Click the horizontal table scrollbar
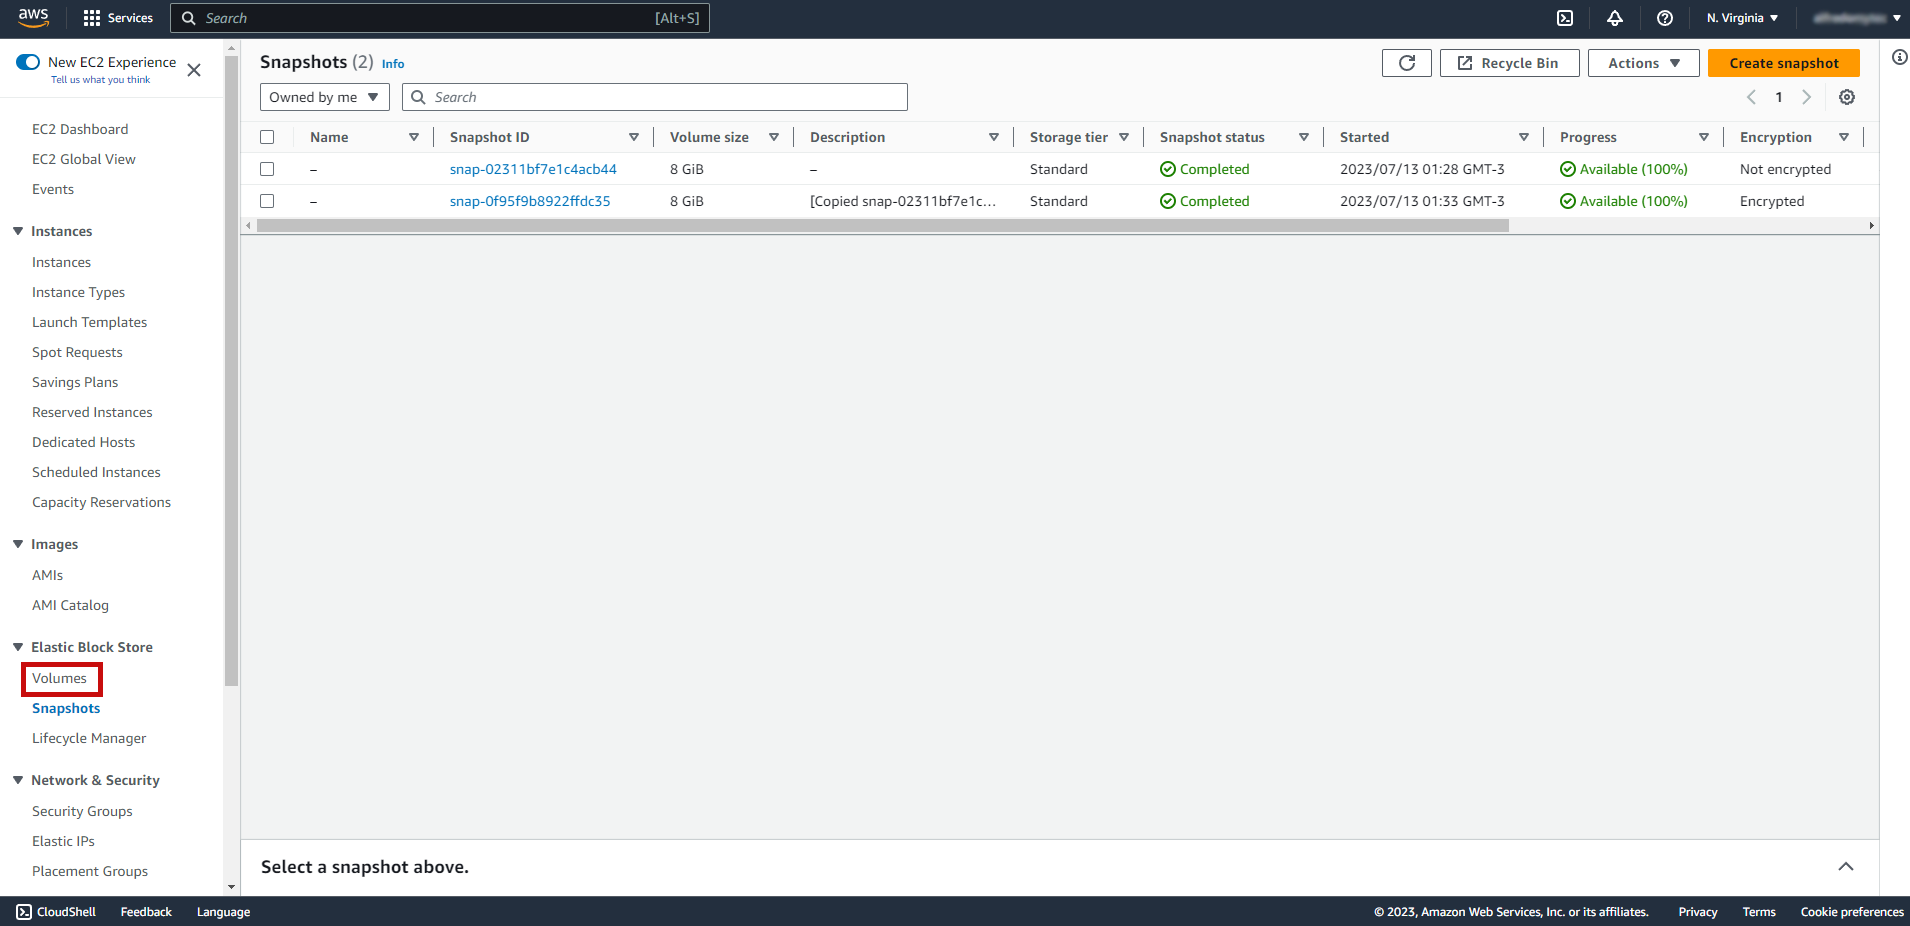 (882, 226)
